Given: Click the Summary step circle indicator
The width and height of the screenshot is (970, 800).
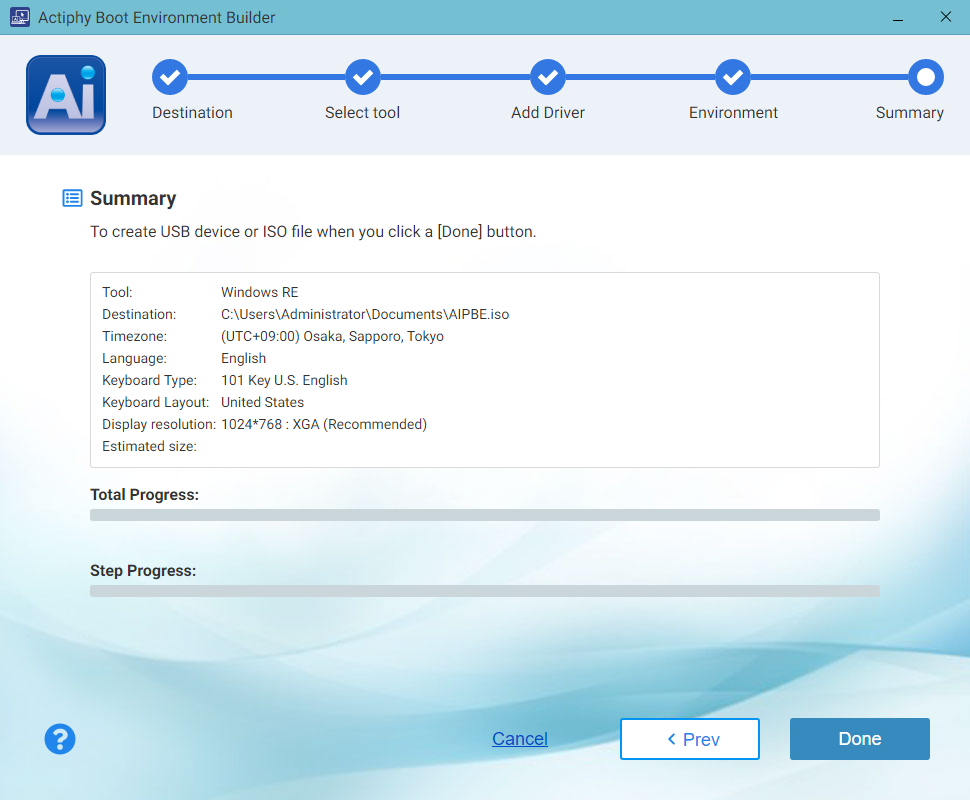Looking at the screenshot, I should [x=925, y=77].
